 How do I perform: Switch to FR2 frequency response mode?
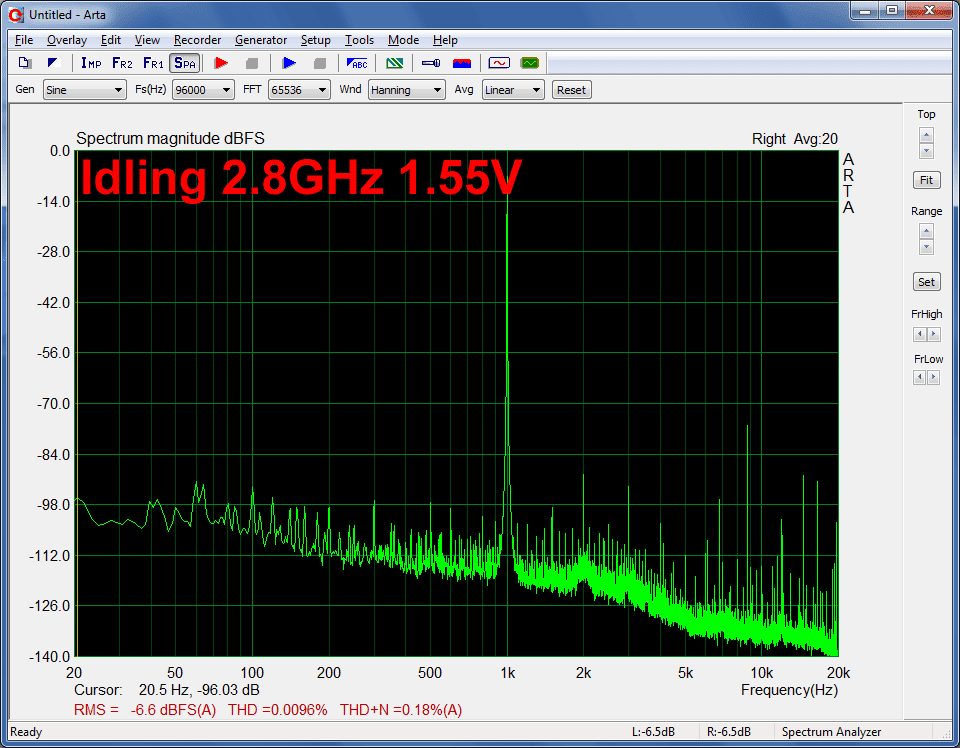[122, 63]
